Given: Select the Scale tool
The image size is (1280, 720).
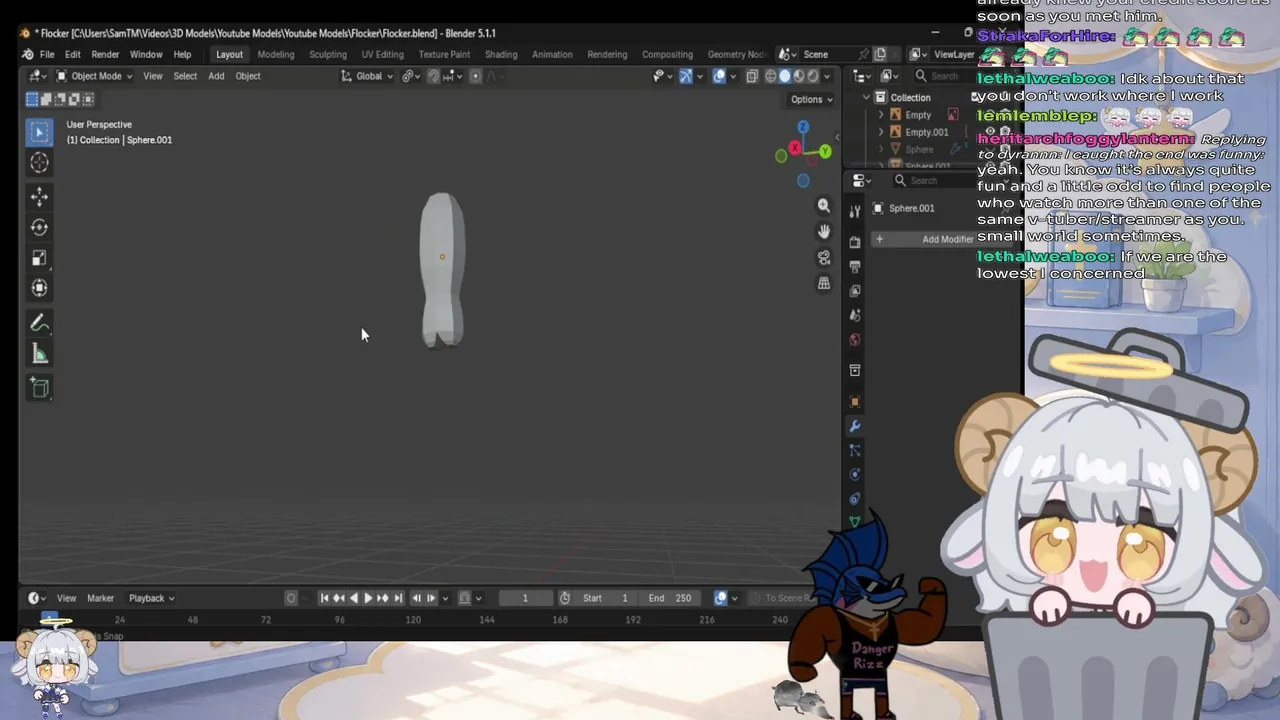Looking at the screenshot, I should (x=39, y=258).
